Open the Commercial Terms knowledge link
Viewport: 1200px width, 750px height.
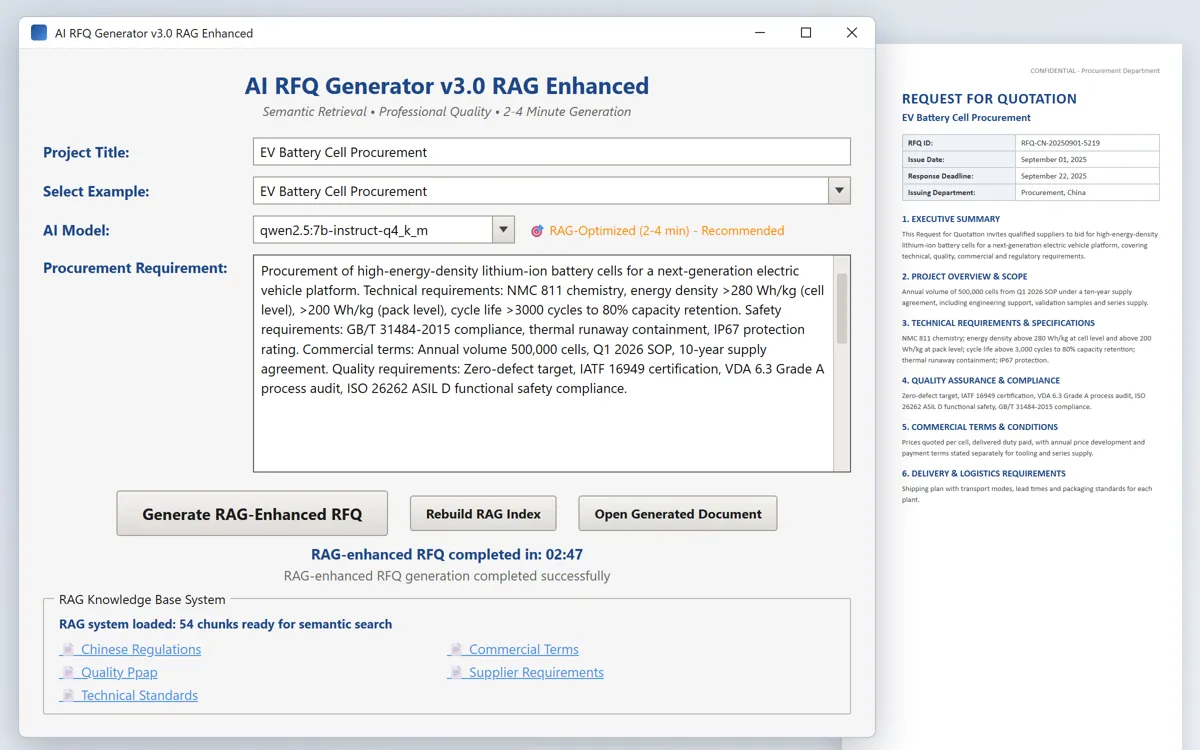click(x=524, y=649)
